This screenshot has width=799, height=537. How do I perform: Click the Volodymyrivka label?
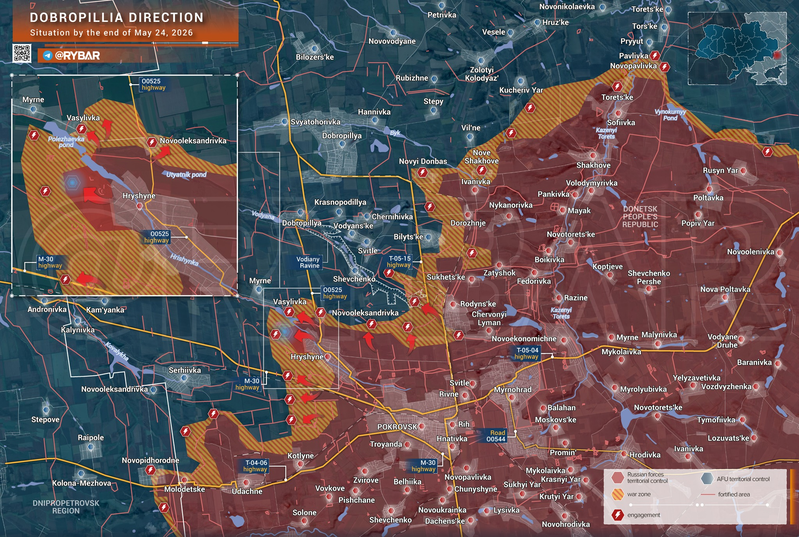[591, 183]
